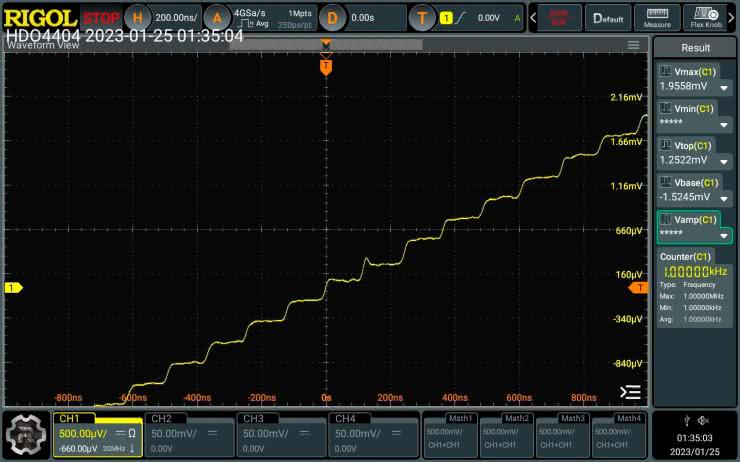
Task: Select the Result panel header tab
Action: point(695,47)
